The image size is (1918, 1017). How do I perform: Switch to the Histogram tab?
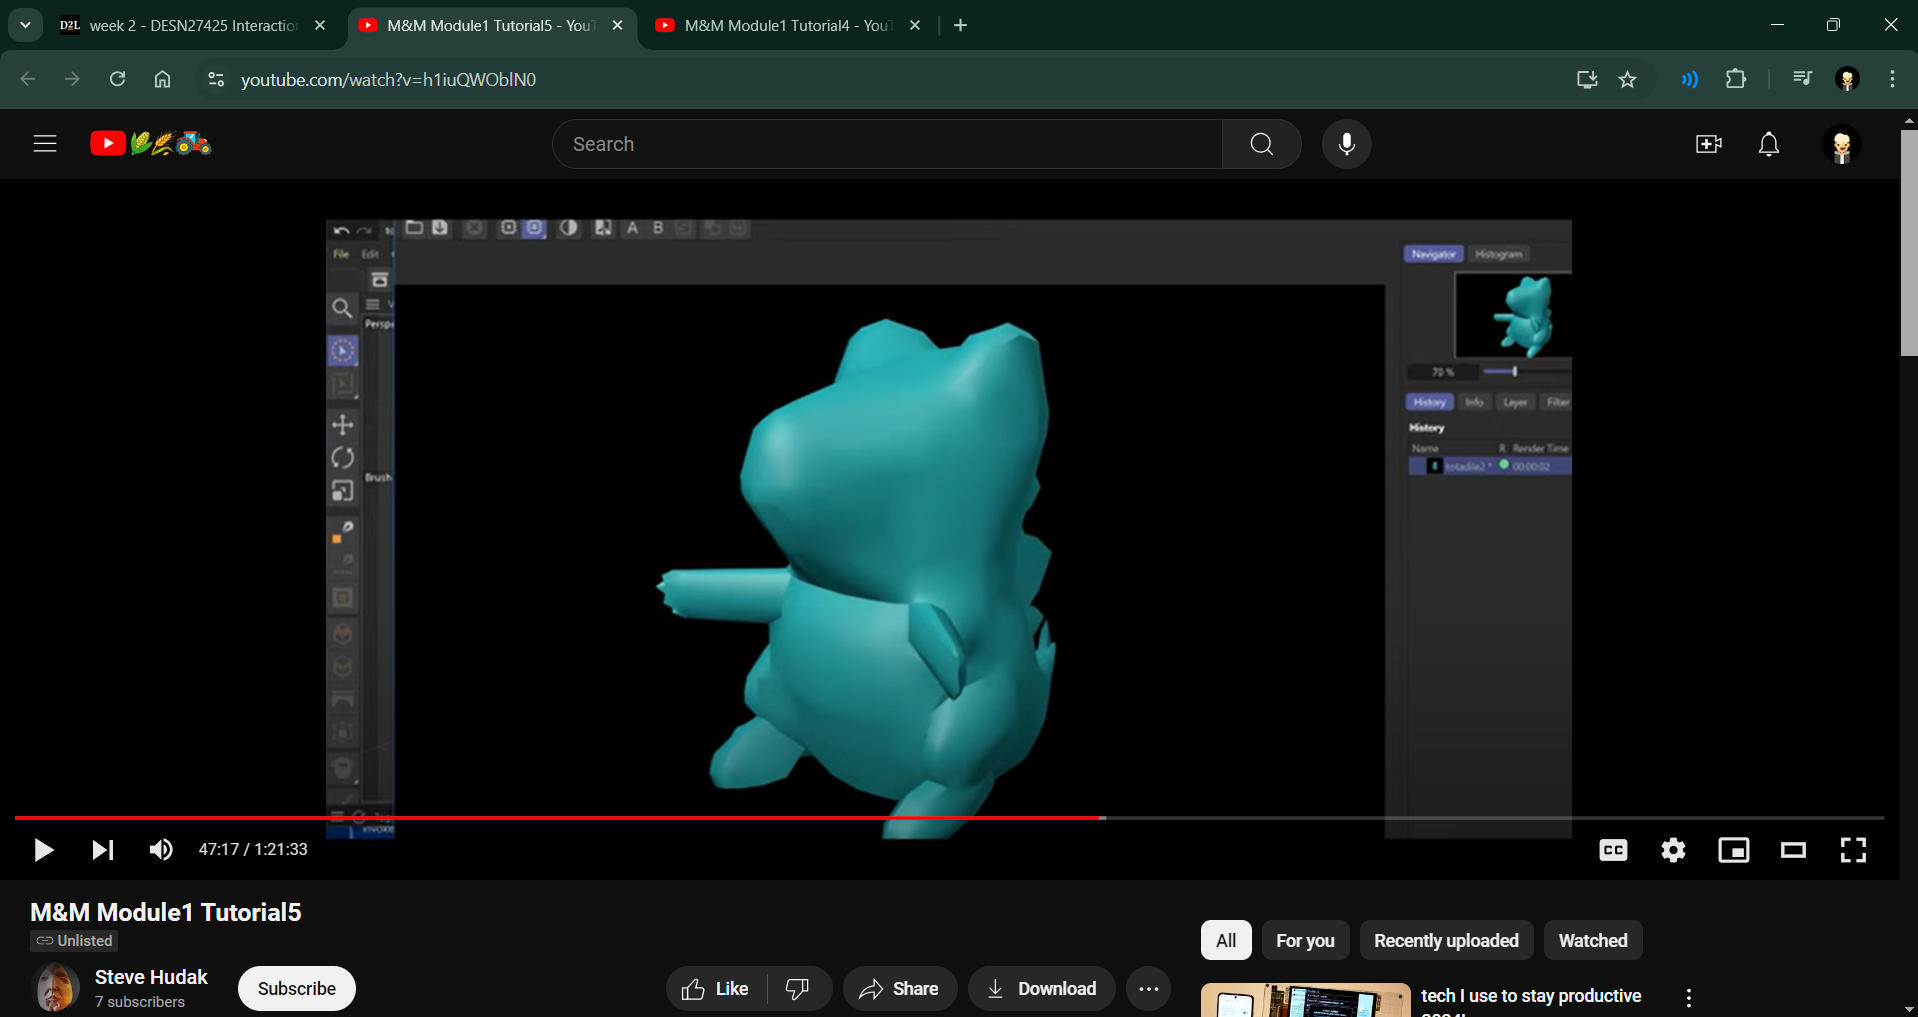[1497, 253]
